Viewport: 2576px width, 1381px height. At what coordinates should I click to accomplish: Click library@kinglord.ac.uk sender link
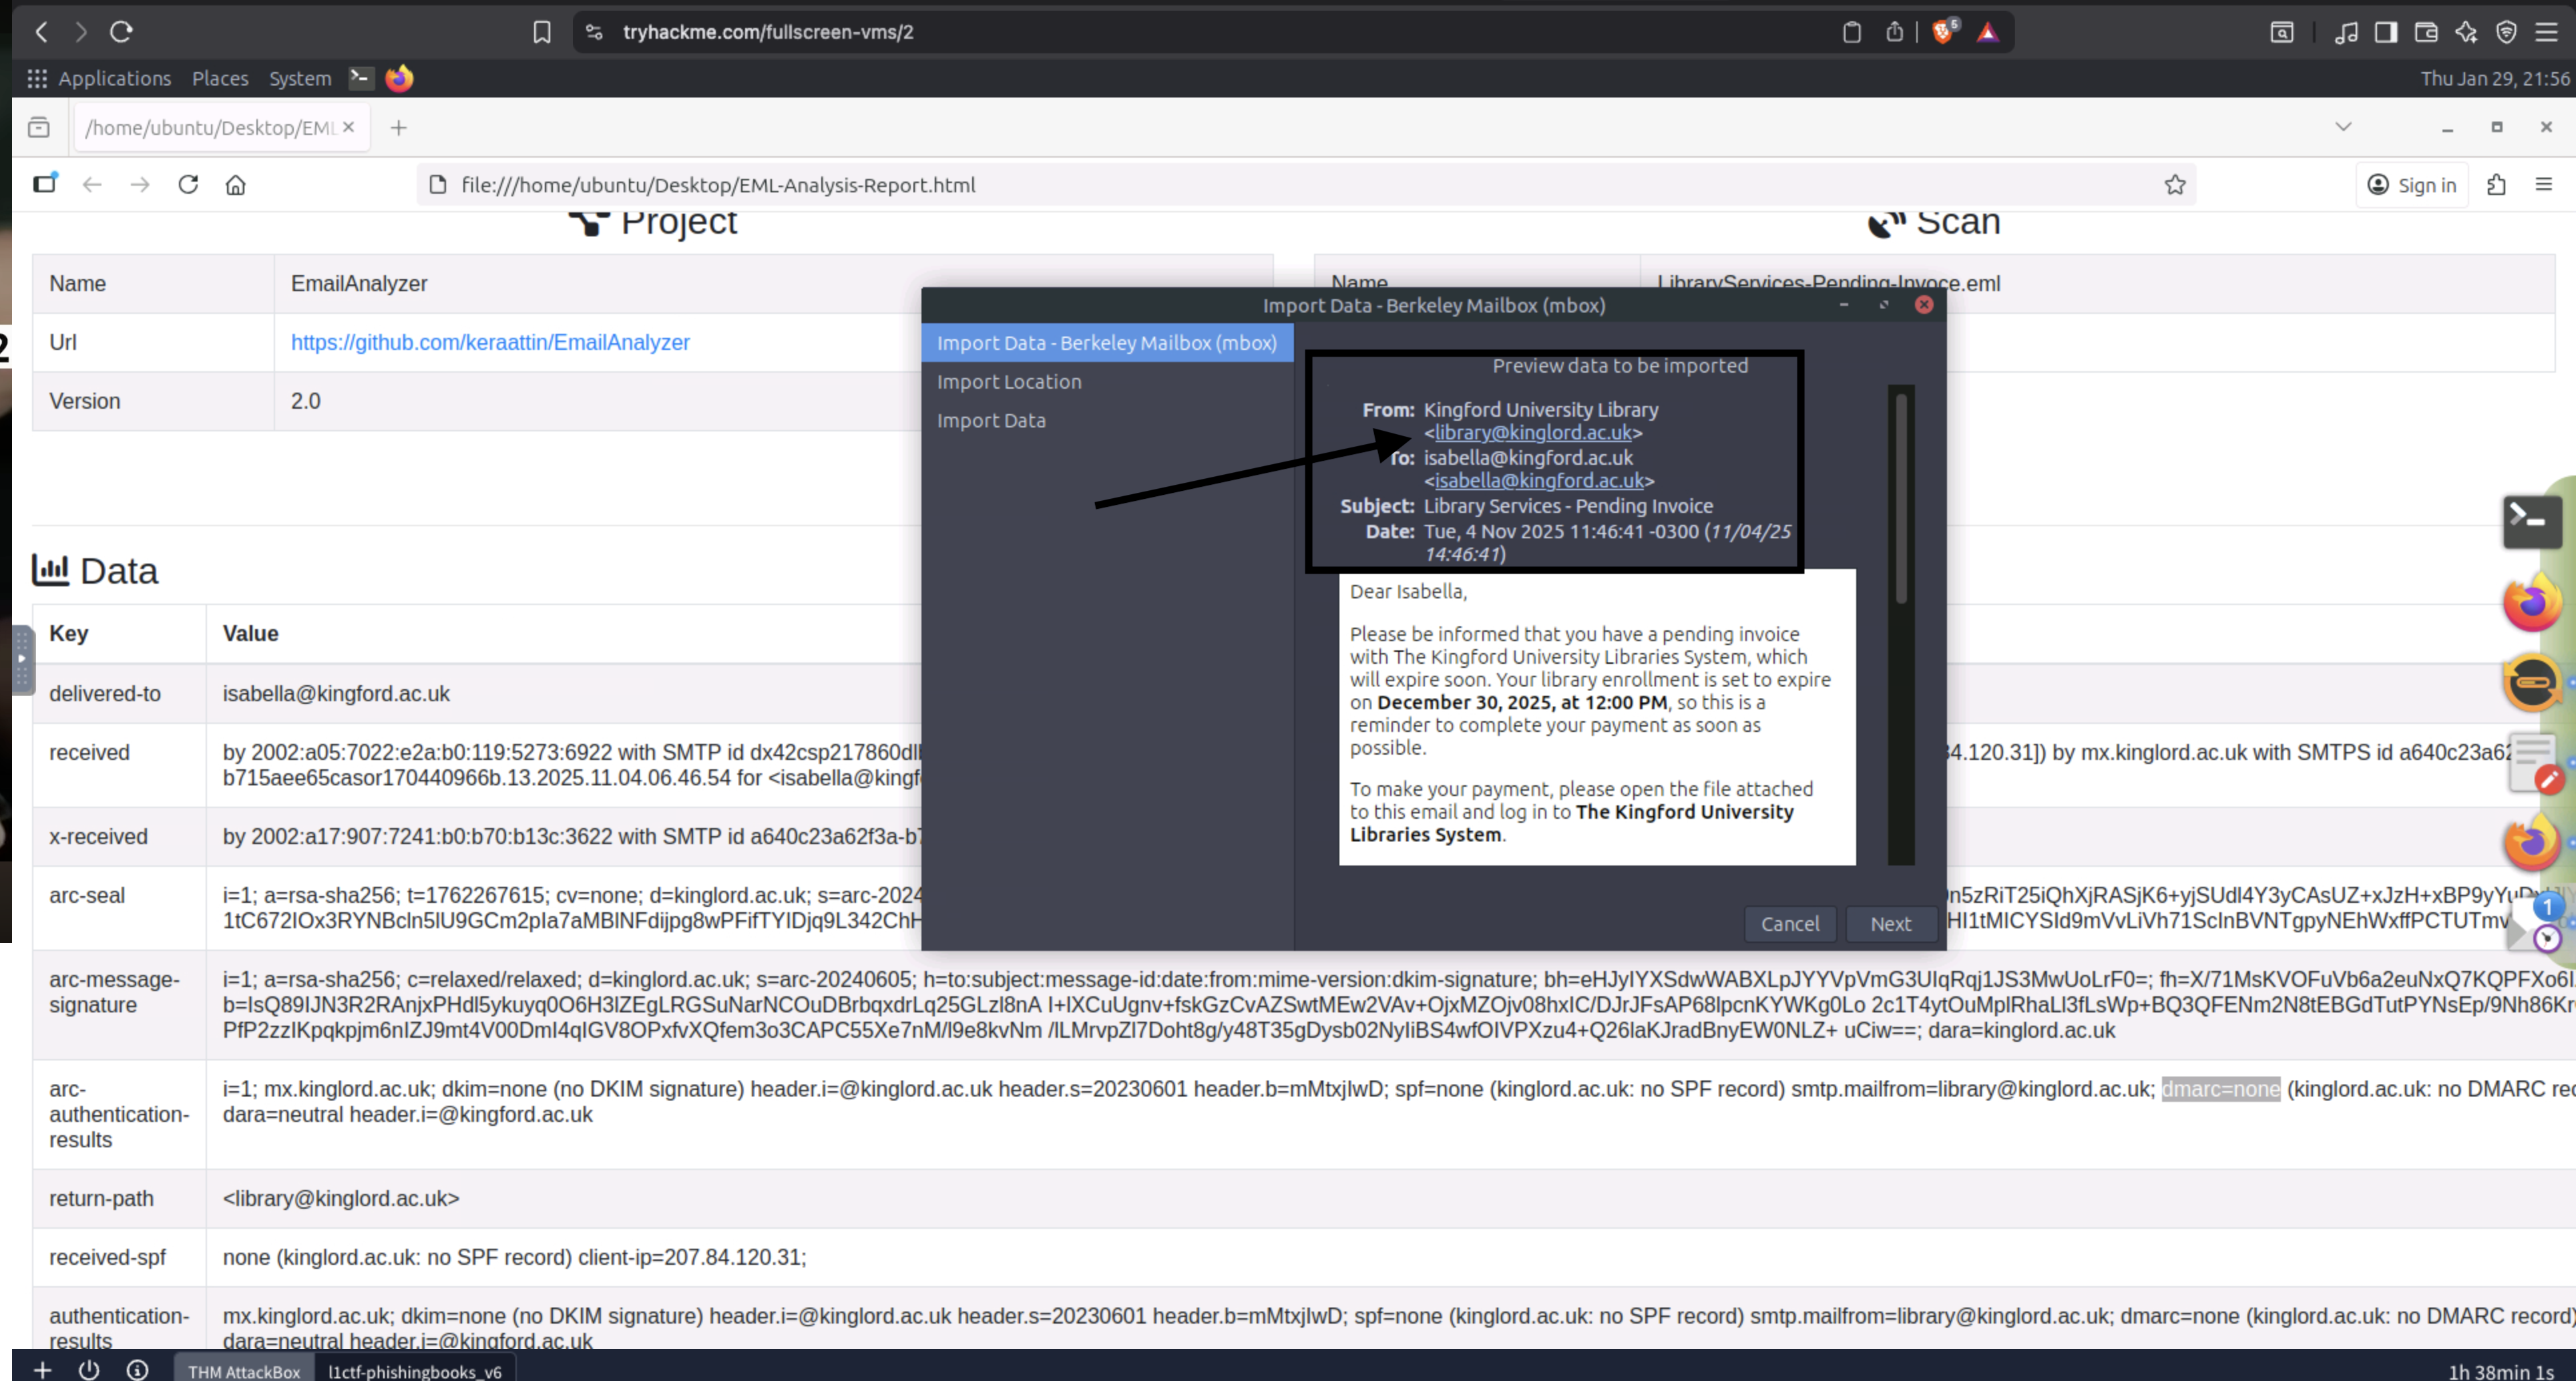1533,432
